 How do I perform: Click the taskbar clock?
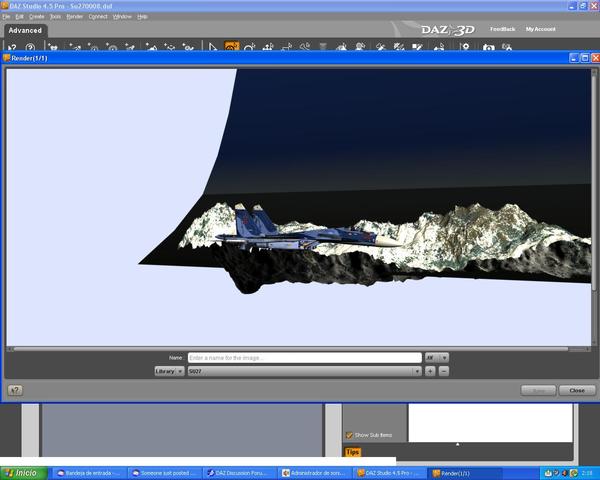[587, 473]
